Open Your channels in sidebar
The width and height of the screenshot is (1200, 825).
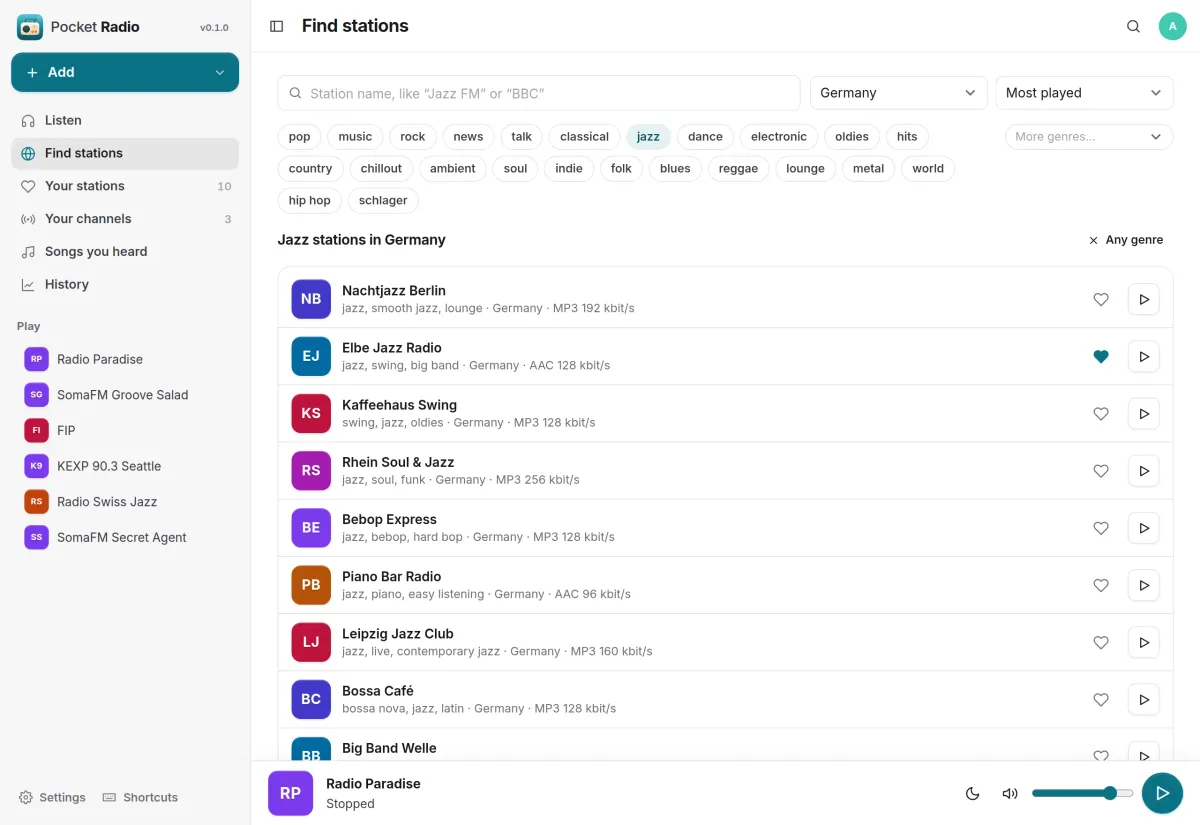click(x=125, y=219)
